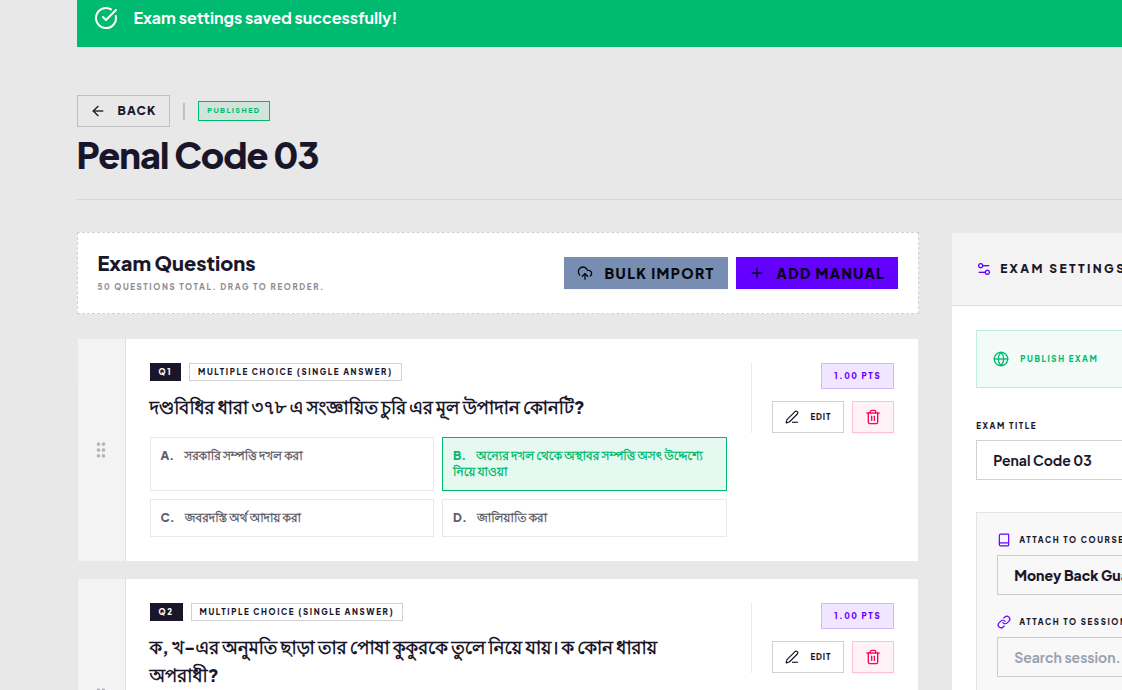Click the pencil icon on Q1 Edit

pos(792,417)
